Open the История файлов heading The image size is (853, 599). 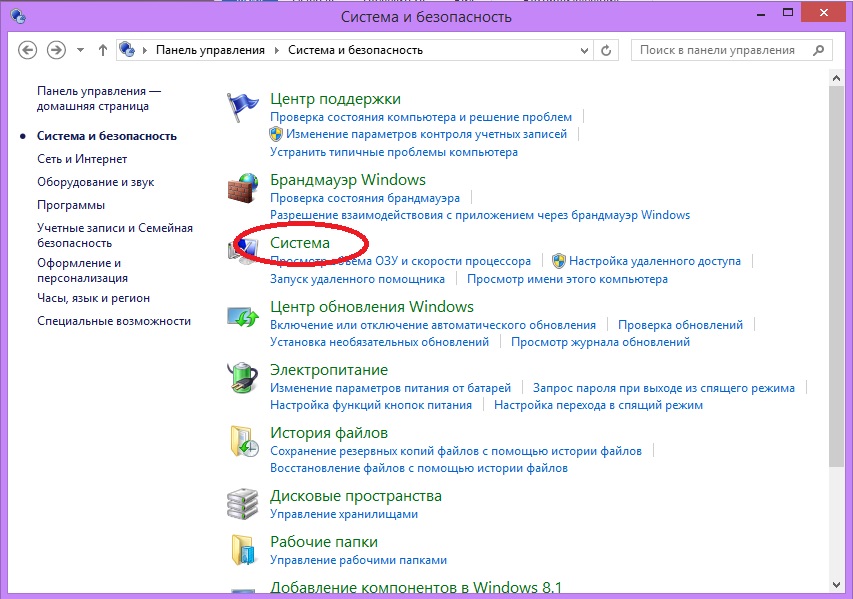(x=329, y=433)
